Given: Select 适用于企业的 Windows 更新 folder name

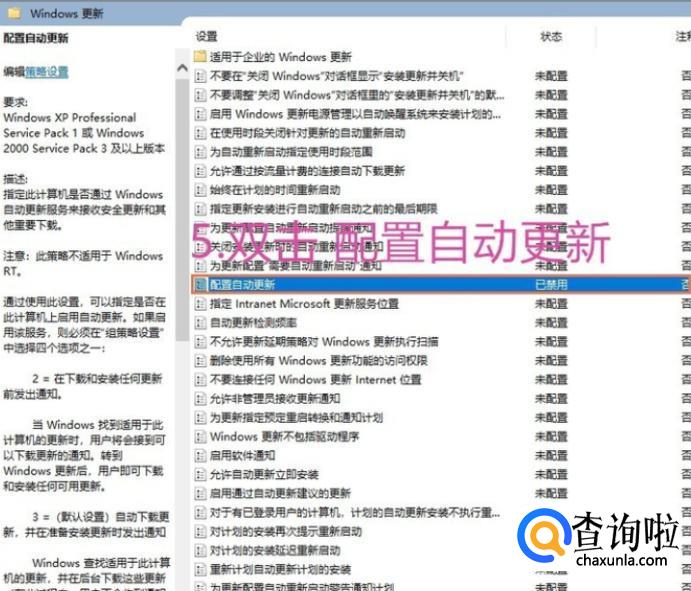Looking at the screenshot, I should tap(280, 57).
